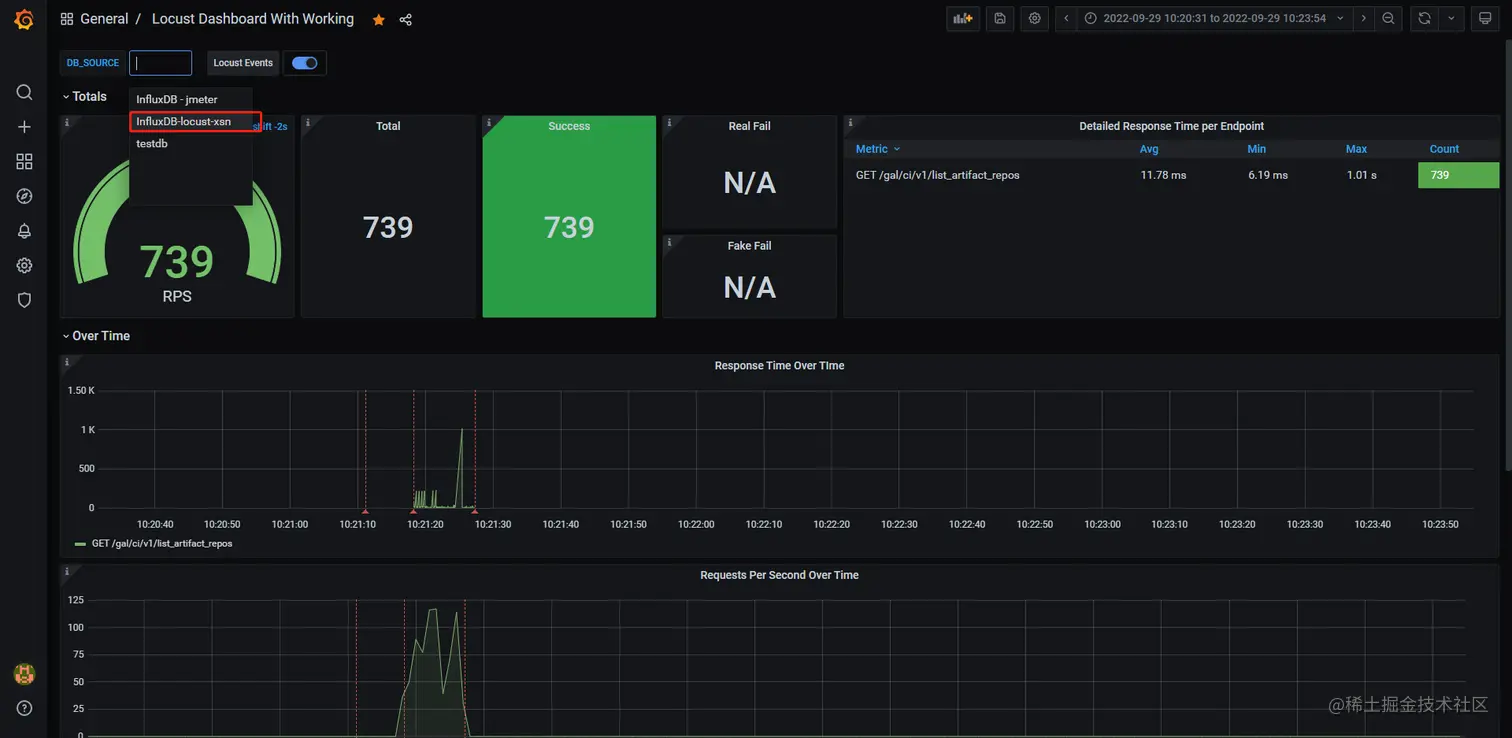
Task: Open the time range picker dropdown
Action: pos(1214,18)
